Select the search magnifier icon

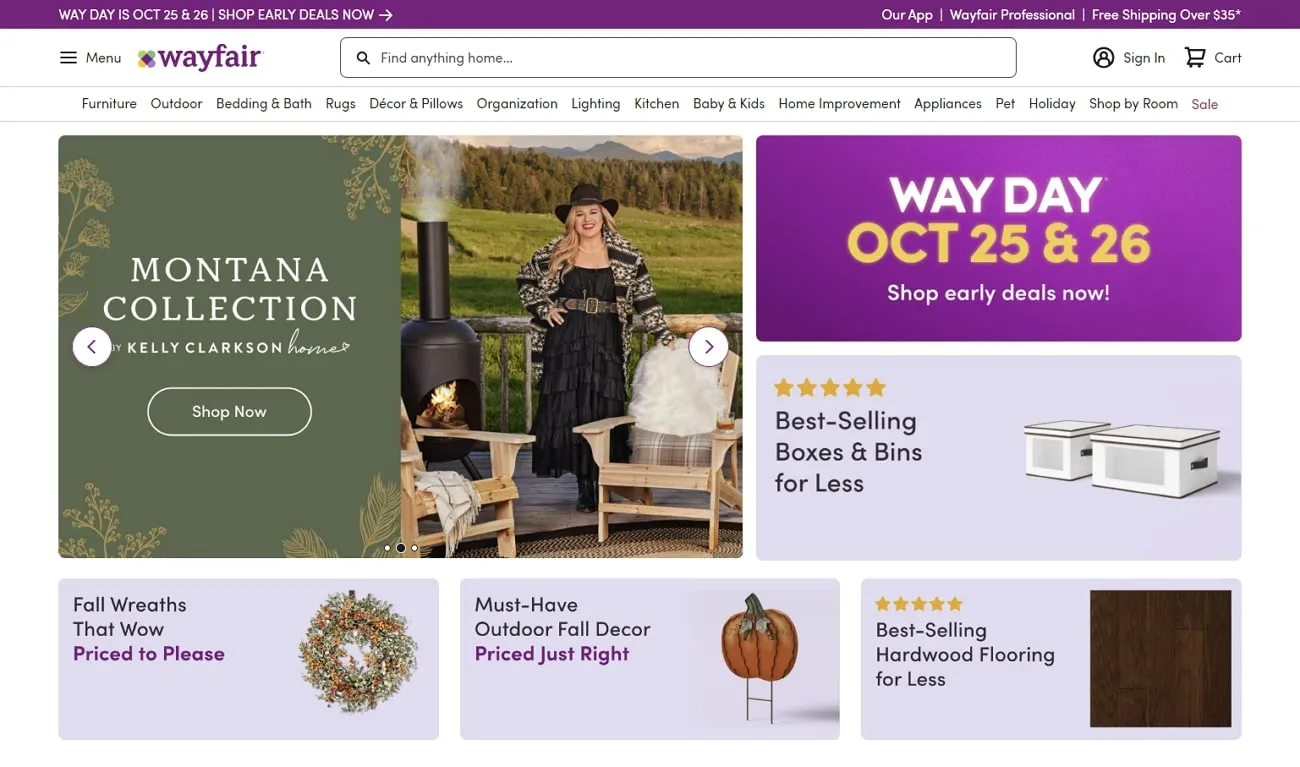[363, 57]
